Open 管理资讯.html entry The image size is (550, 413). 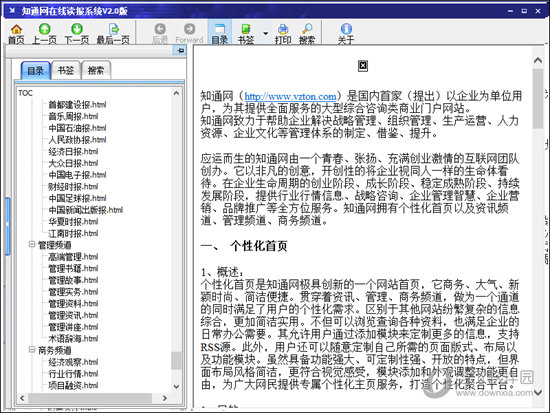(x=73, y=315)
